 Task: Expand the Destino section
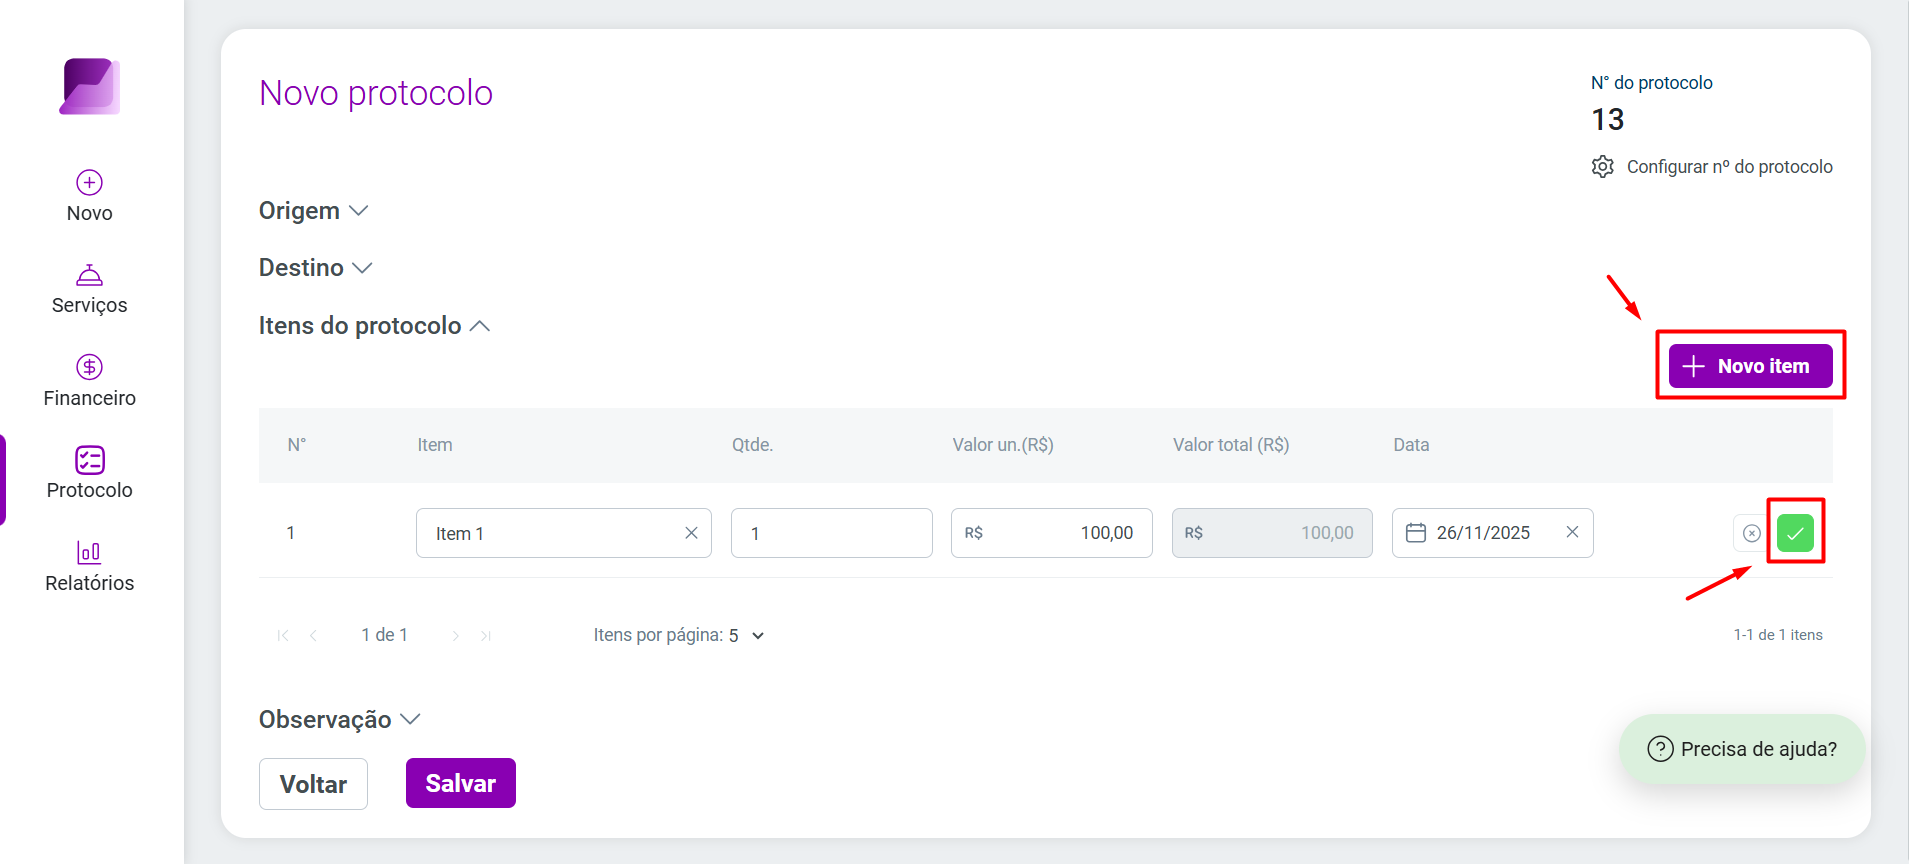click(316, 268)
